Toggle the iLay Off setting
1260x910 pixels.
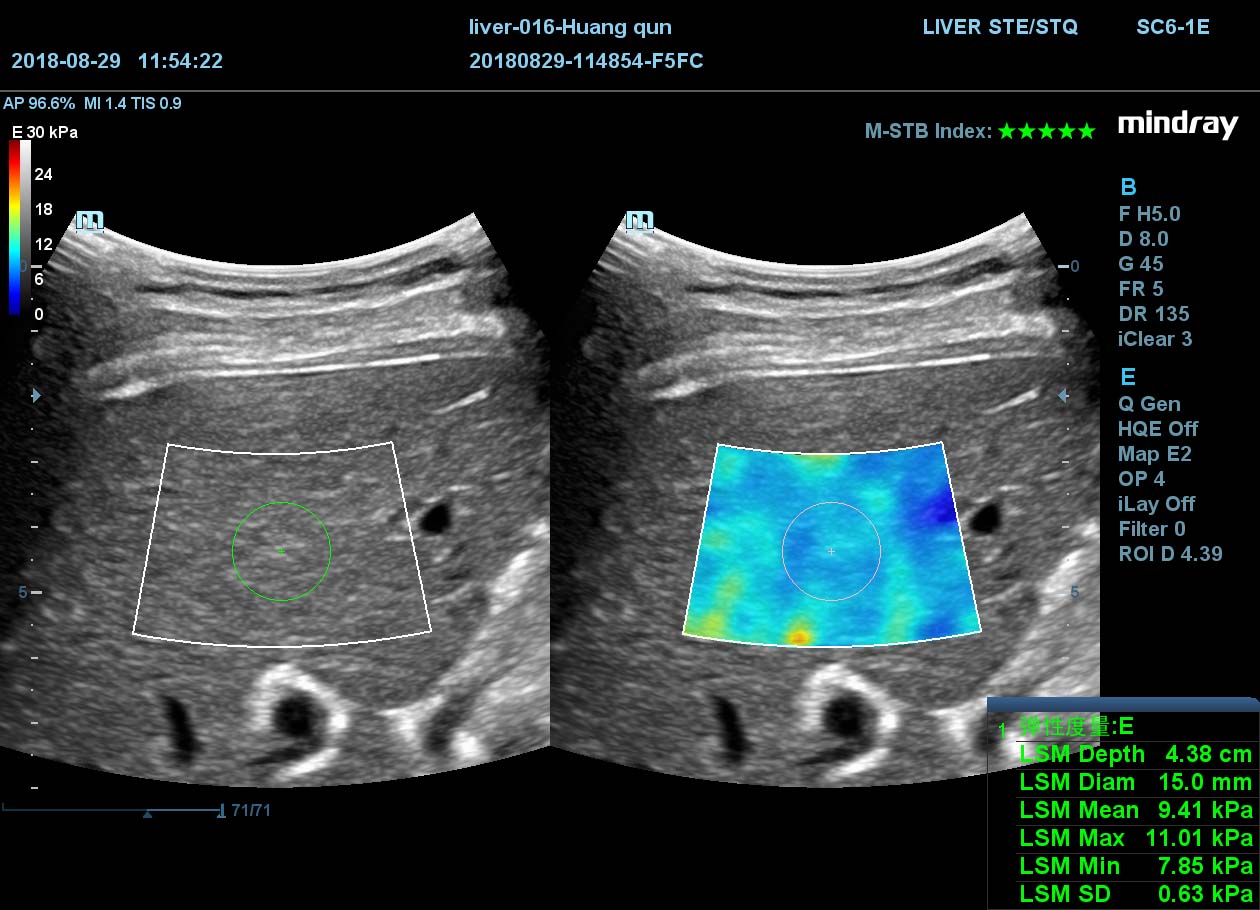tap(1156, 504)
